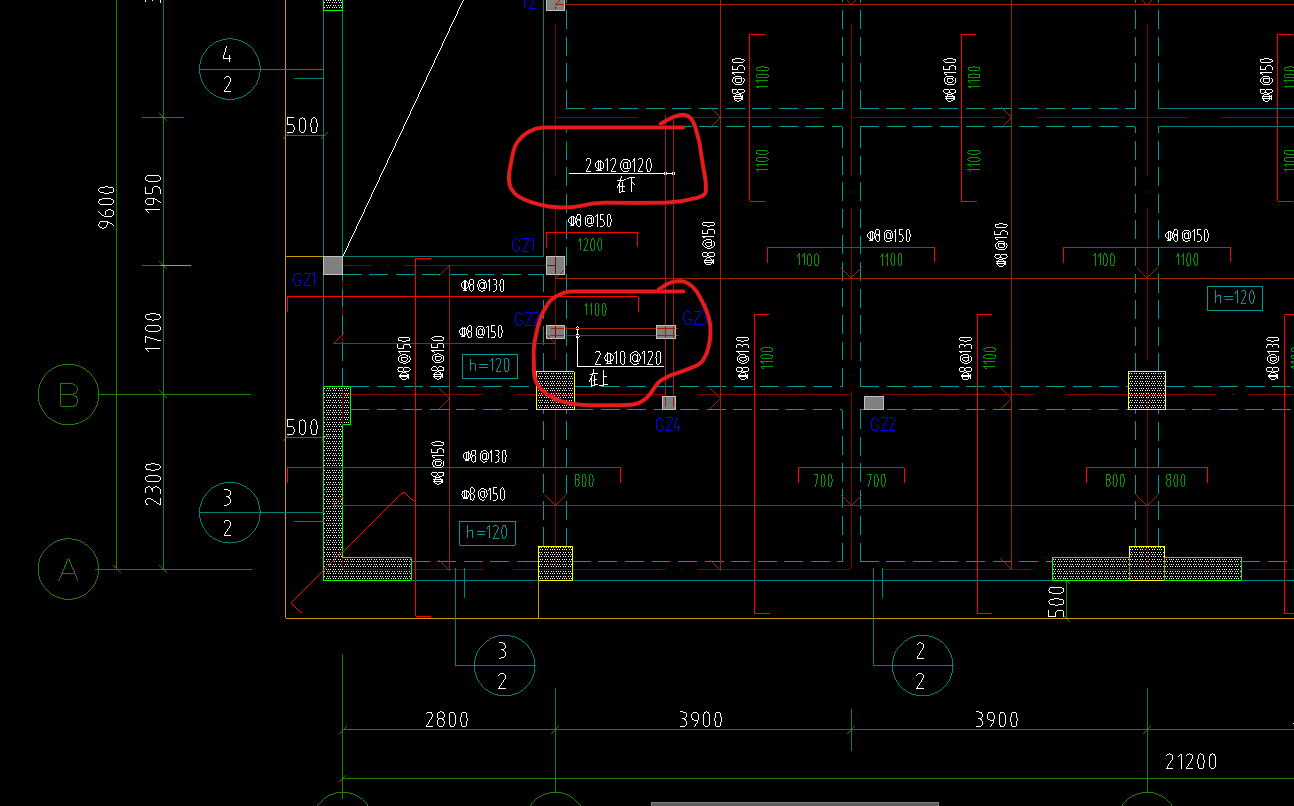The image size is (1294, 806).
Task: Click the 3900 dimension next to 2800
Action: click(700, 720)
